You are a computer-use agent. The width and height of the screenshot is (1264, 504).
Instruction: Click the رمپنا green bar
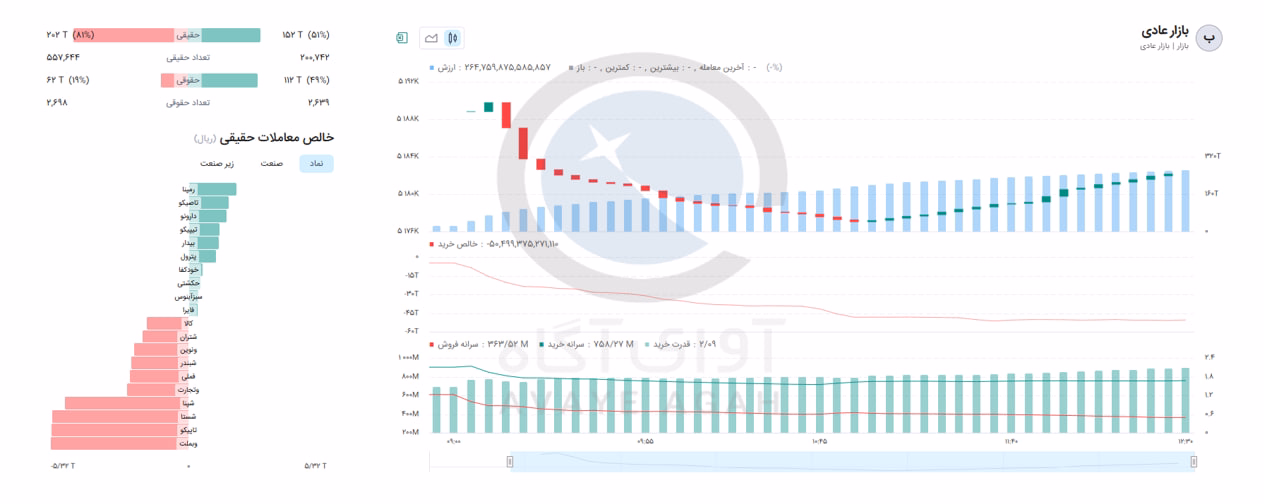click(213, 189)
